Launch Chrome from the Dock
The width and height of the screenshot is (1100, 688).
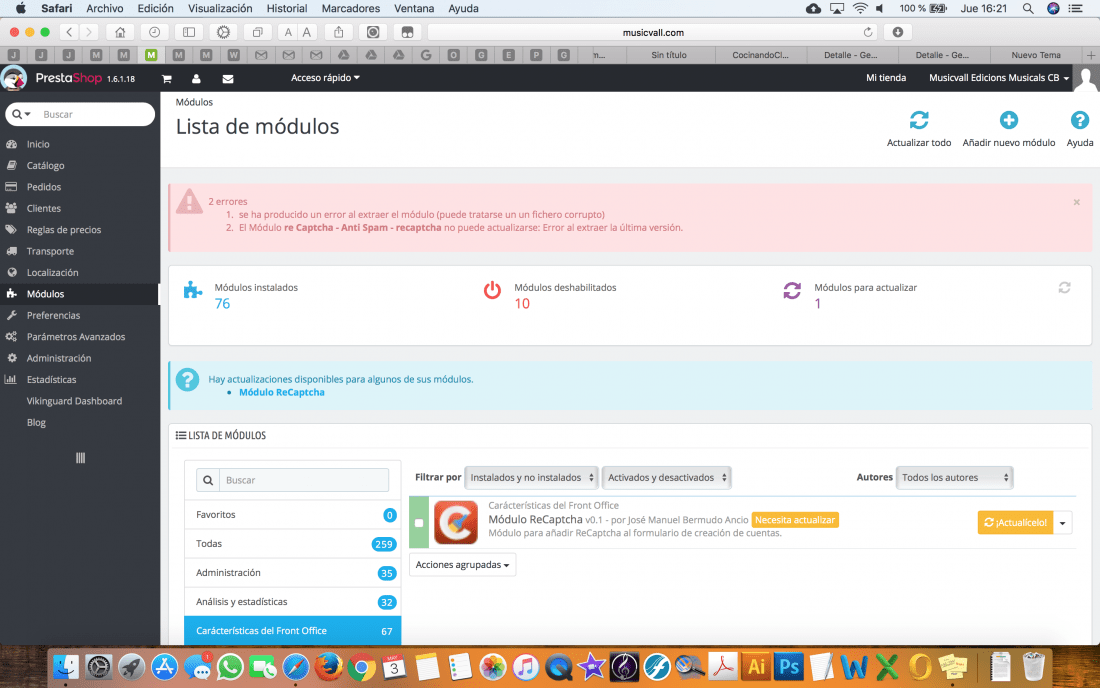(x=361, y=666)
